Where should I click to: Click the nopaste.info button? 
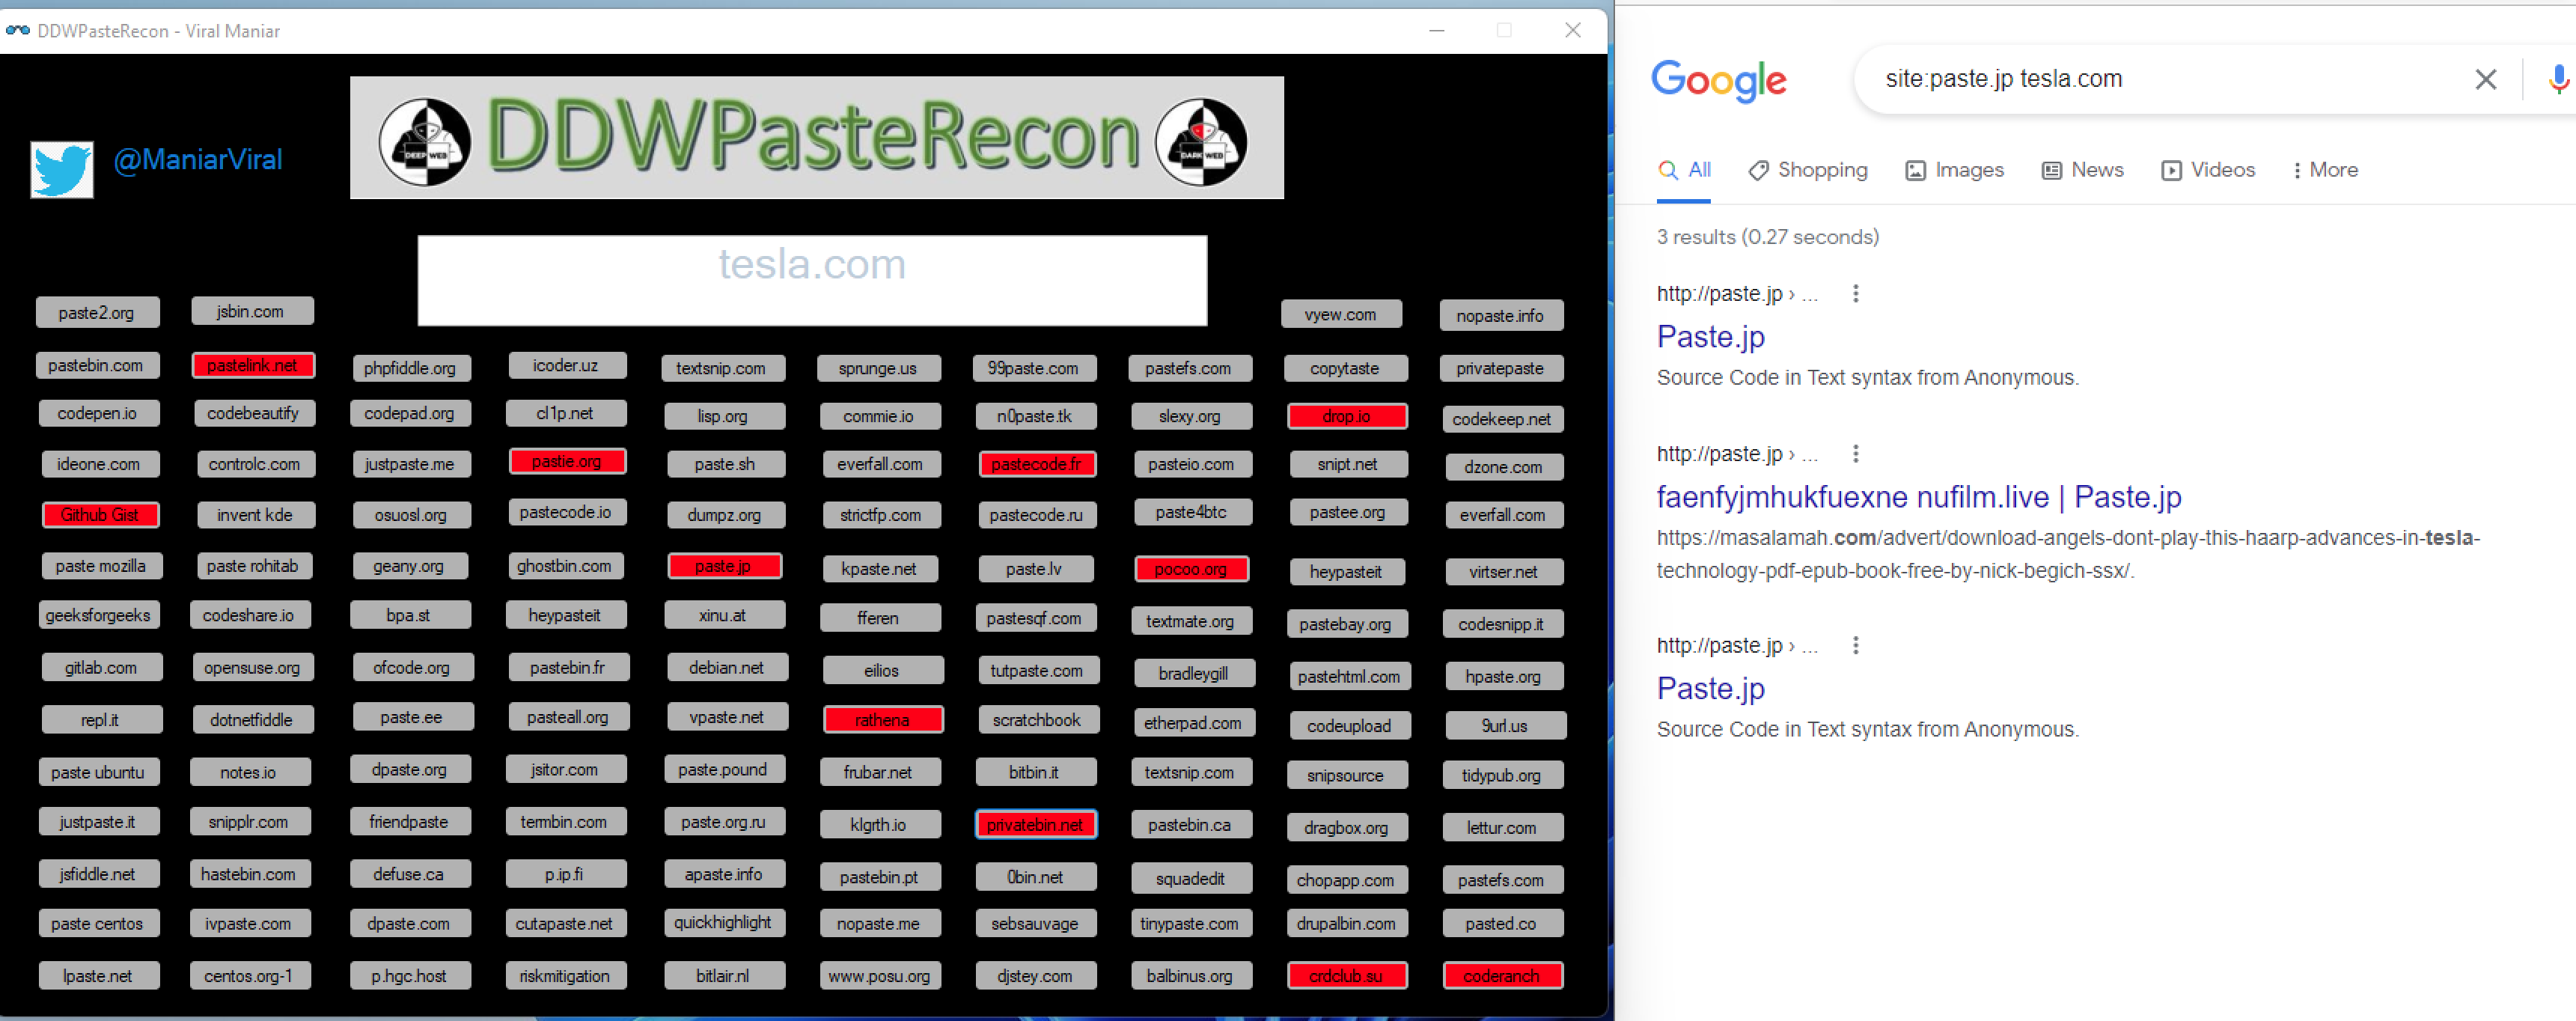pos(1501,316)
